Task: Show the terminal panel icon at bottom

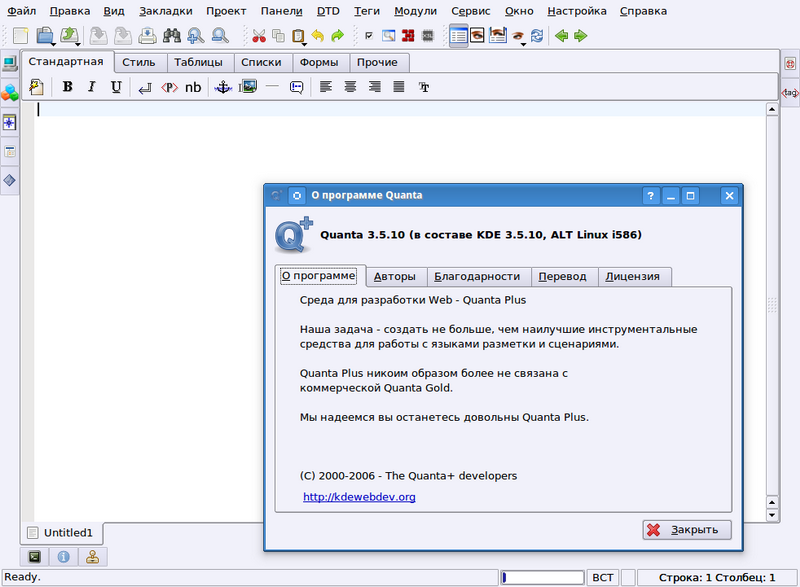Action: pos(35,557)
